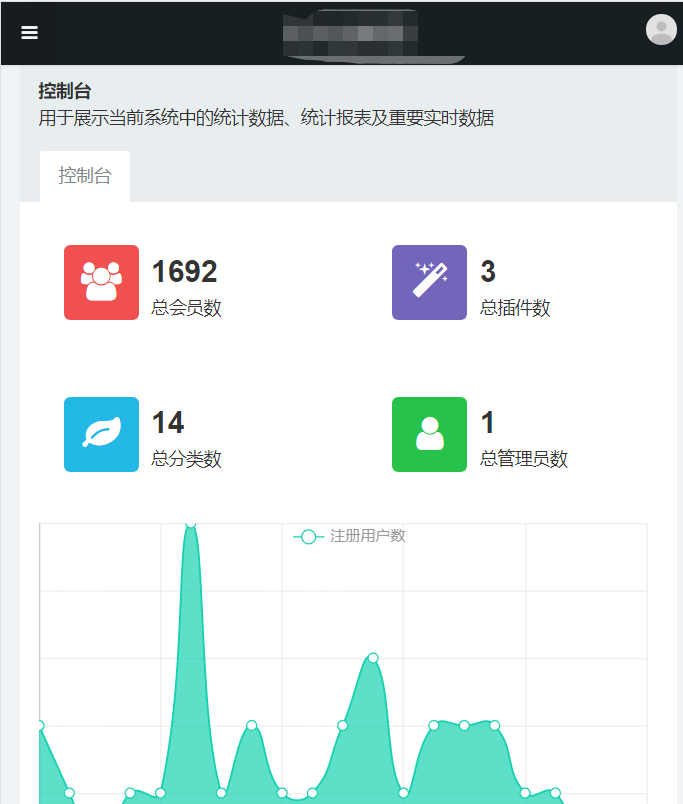
Task: Click the bold 控制台 page heading
Action: [x=65, y=91]
